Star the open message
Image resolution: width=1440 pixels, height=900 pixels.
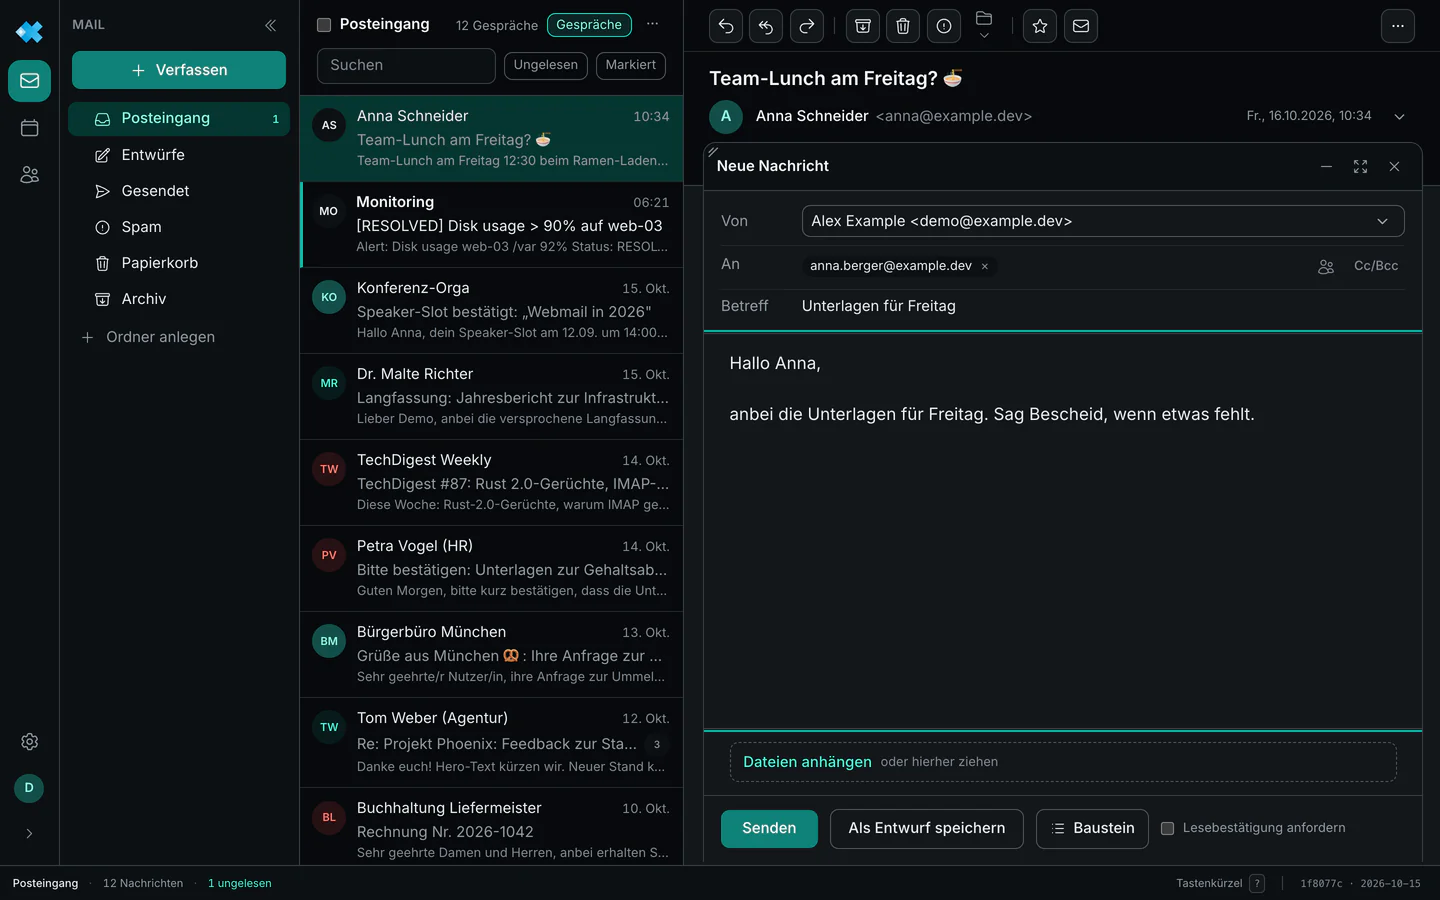tap(1040, 26)
